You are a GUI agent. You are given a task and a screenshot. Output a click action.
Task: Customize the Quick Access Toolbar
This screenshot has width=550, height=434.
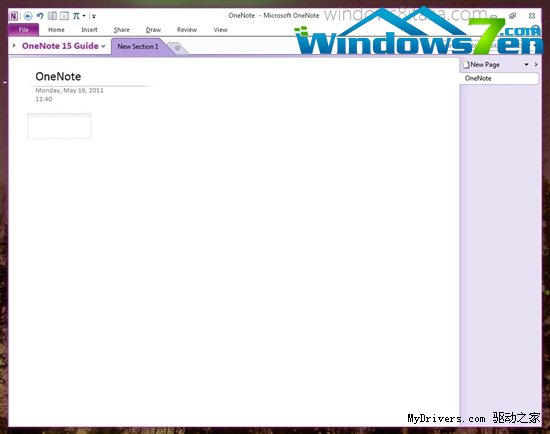click(94, 16)
